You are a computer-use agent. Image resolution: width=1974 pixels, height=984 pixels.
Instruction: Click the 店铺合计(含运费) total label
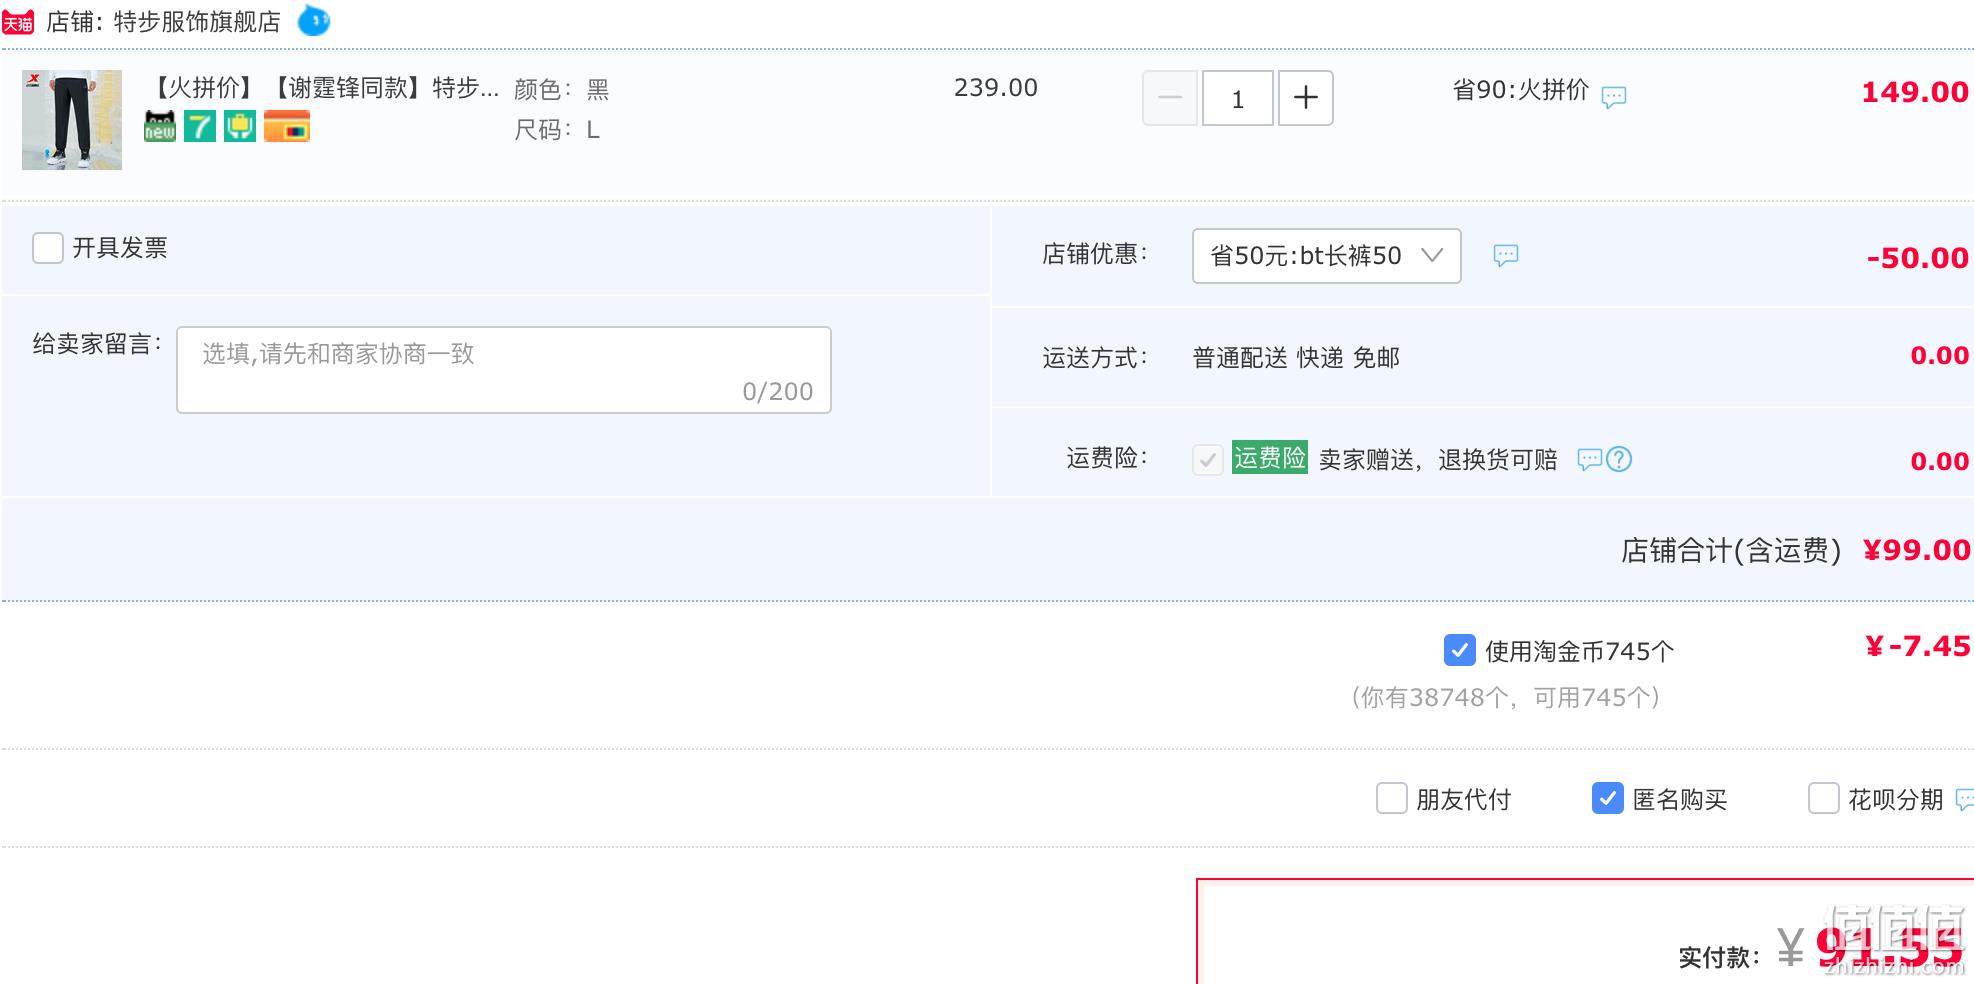click(x=1731, y=551)
